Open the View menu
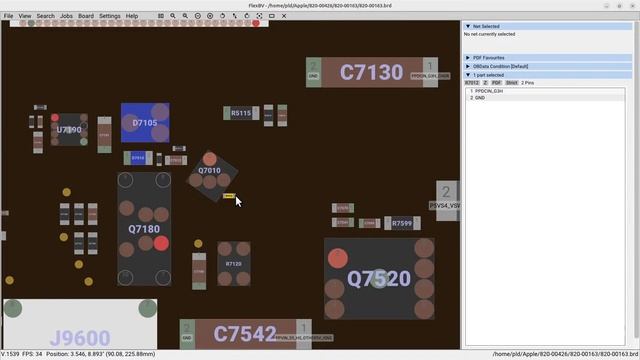Screen dimensions: 640x360 pyautogui.click(x=24, y=16)
